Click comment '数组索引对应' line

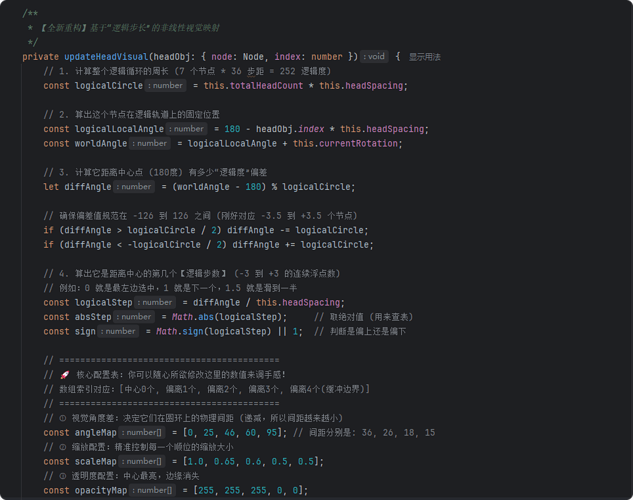(x=206, y=389)
